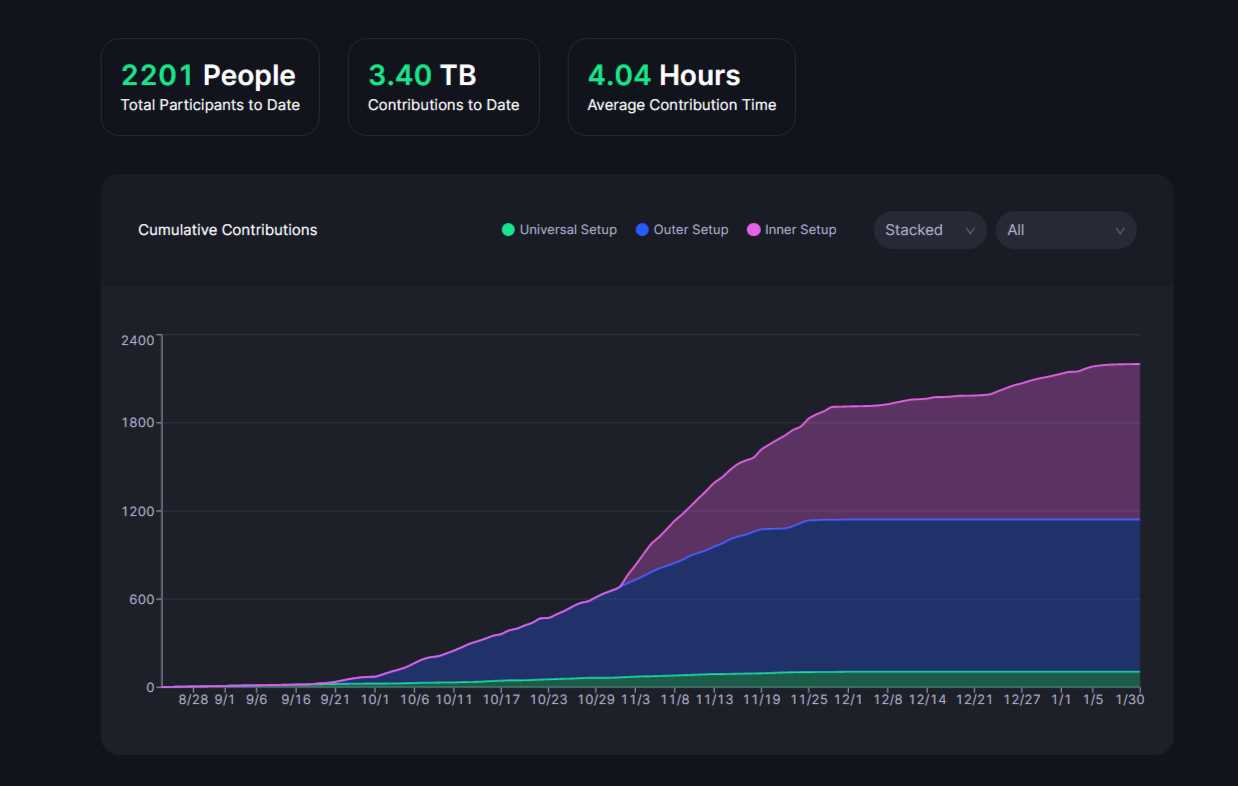Click the chevron arrow beside Stacked
This screenshot has width=1238, height=786.
969,231
